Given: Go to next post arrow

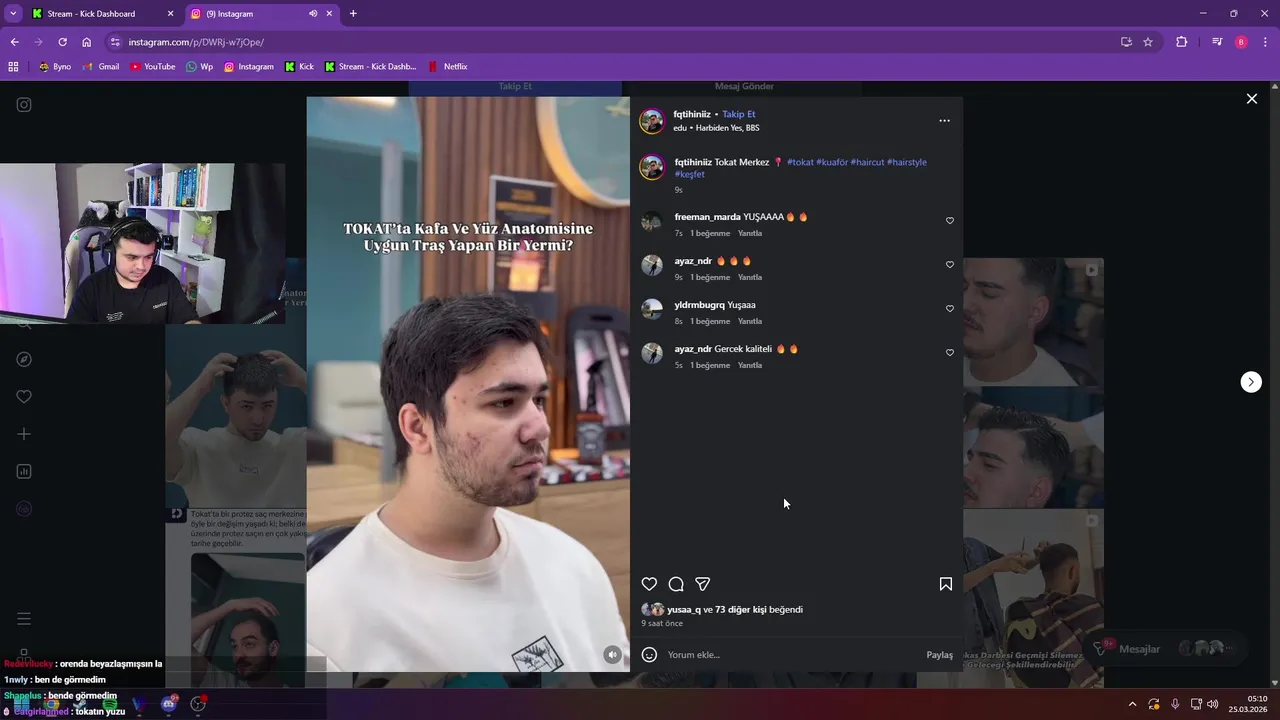Looking at the screenshot, I should (1251, 382).
